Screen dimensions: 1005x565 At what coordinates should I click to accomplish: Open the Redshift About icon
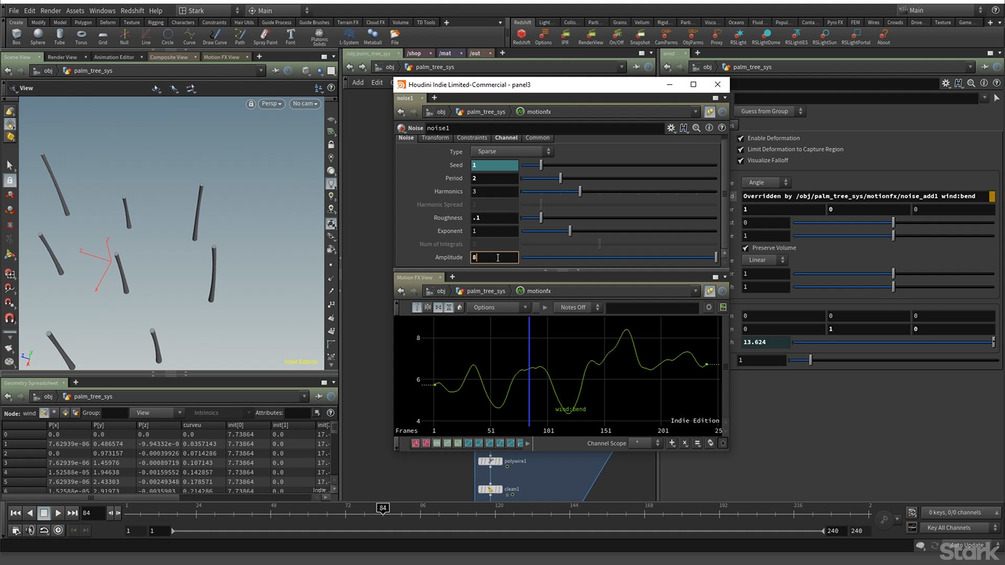tap(883, 36)
